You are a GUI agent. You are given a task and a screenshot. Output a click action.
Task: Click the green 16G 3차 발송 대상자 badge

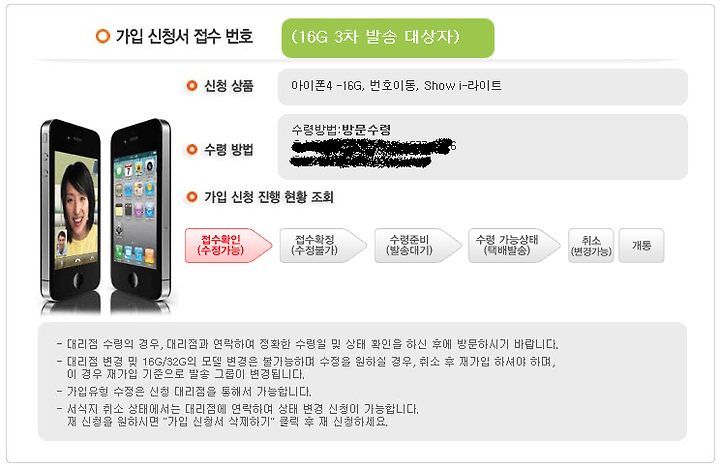(388, 38)
